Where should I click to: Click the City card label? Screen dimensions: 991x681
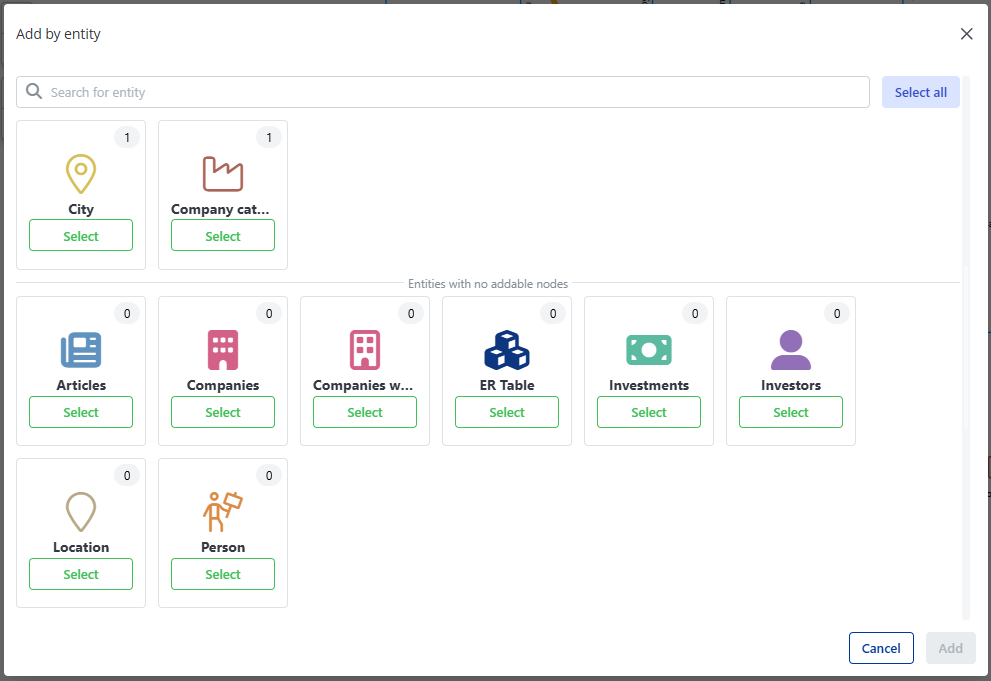point(81,209)
